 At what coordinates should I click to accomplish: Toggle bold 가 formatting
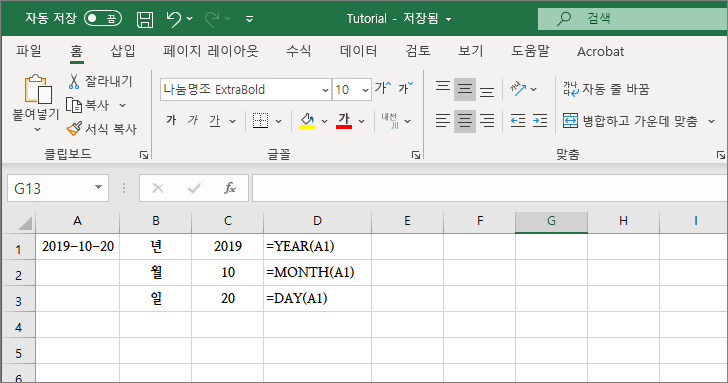171,121
